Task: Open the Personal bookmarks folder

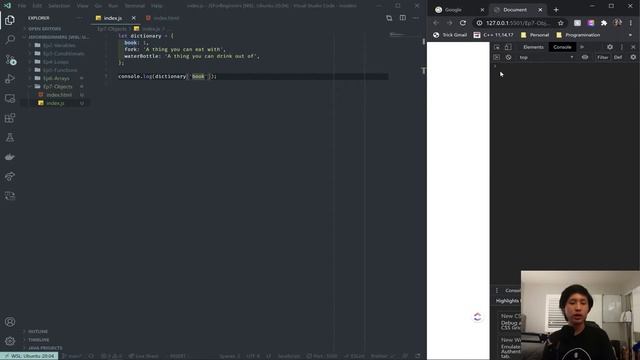Action: click(535, 35)
